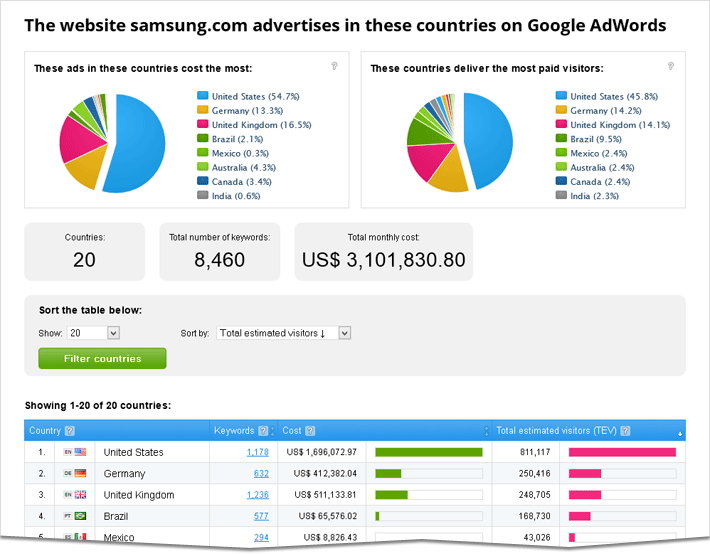Click the gray India swatch in visitors legend
The image size is (710, 554).
click(x=561, y=195)
